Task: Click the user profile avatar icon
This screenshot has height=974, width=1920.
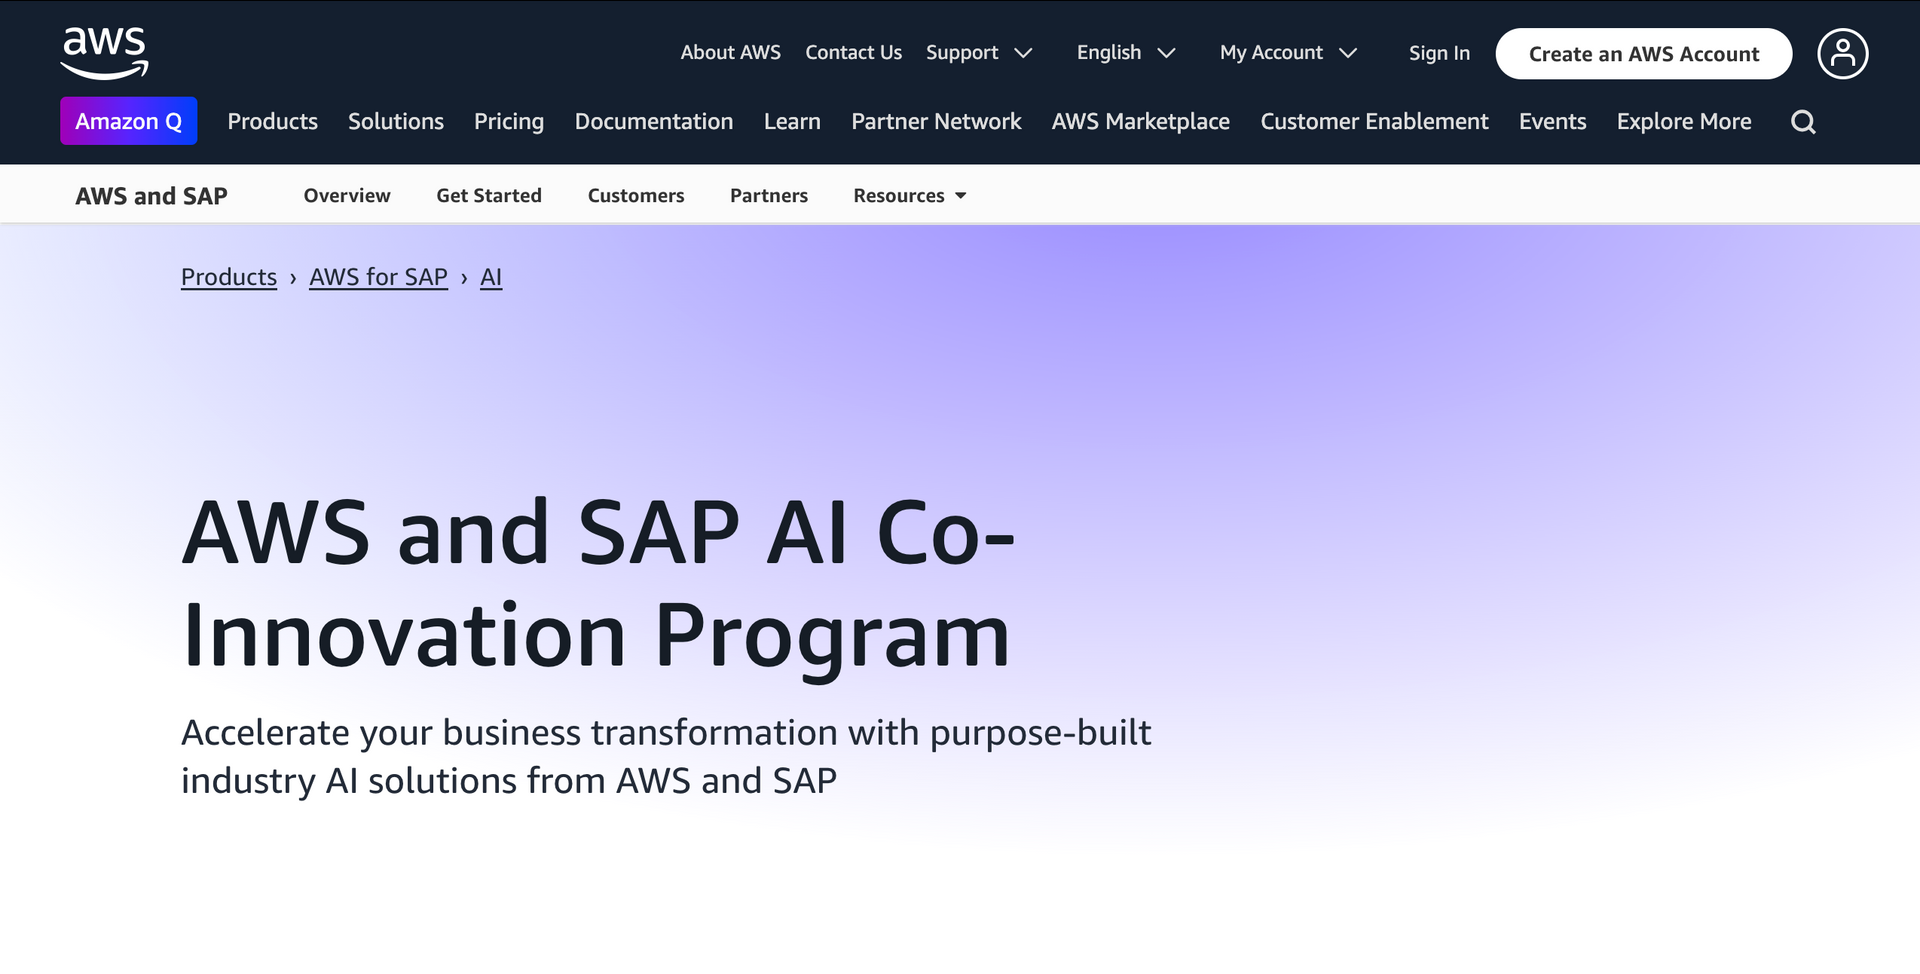Action: 1842,53
